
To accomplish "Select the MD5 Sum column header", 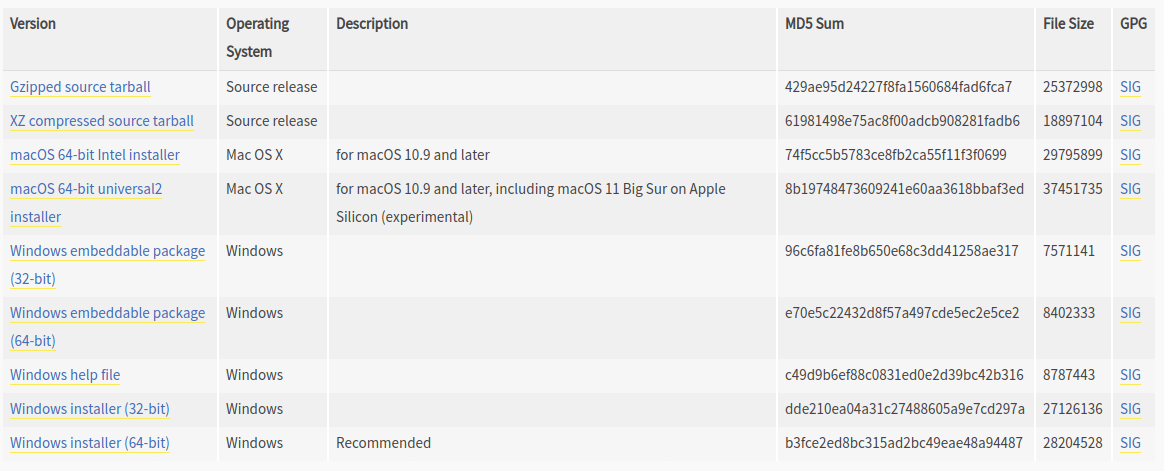I will pyautogui.click(x=814, y=24).
